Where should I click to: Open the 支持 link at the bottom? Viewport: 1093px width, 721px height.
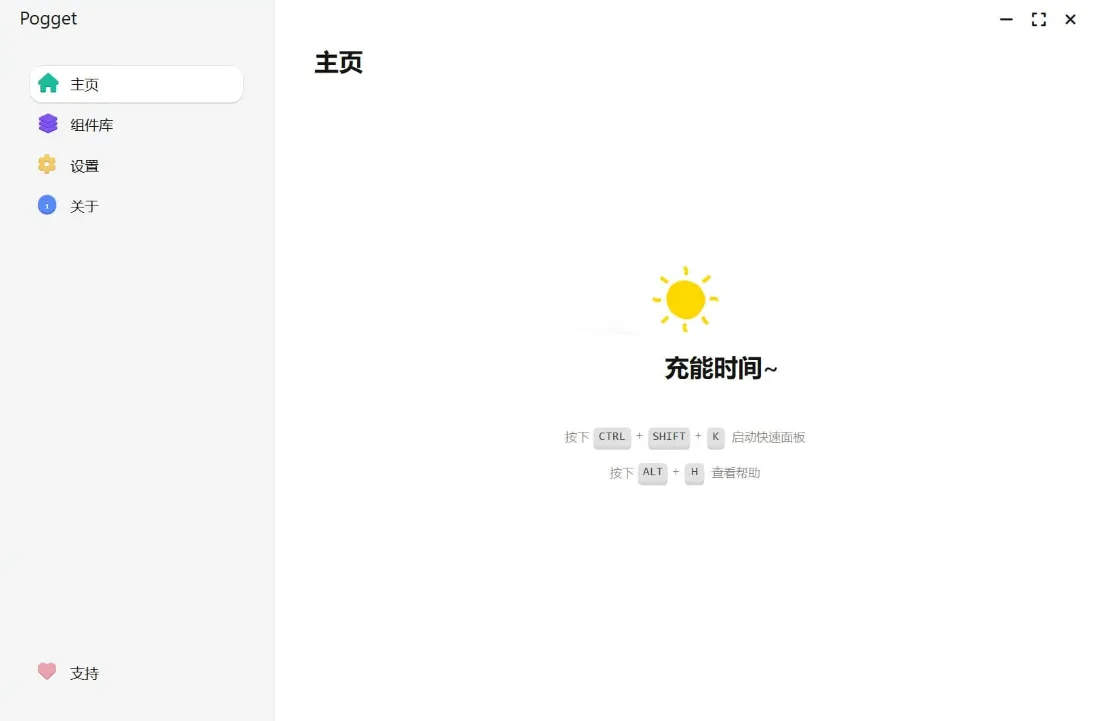(84, 672)
